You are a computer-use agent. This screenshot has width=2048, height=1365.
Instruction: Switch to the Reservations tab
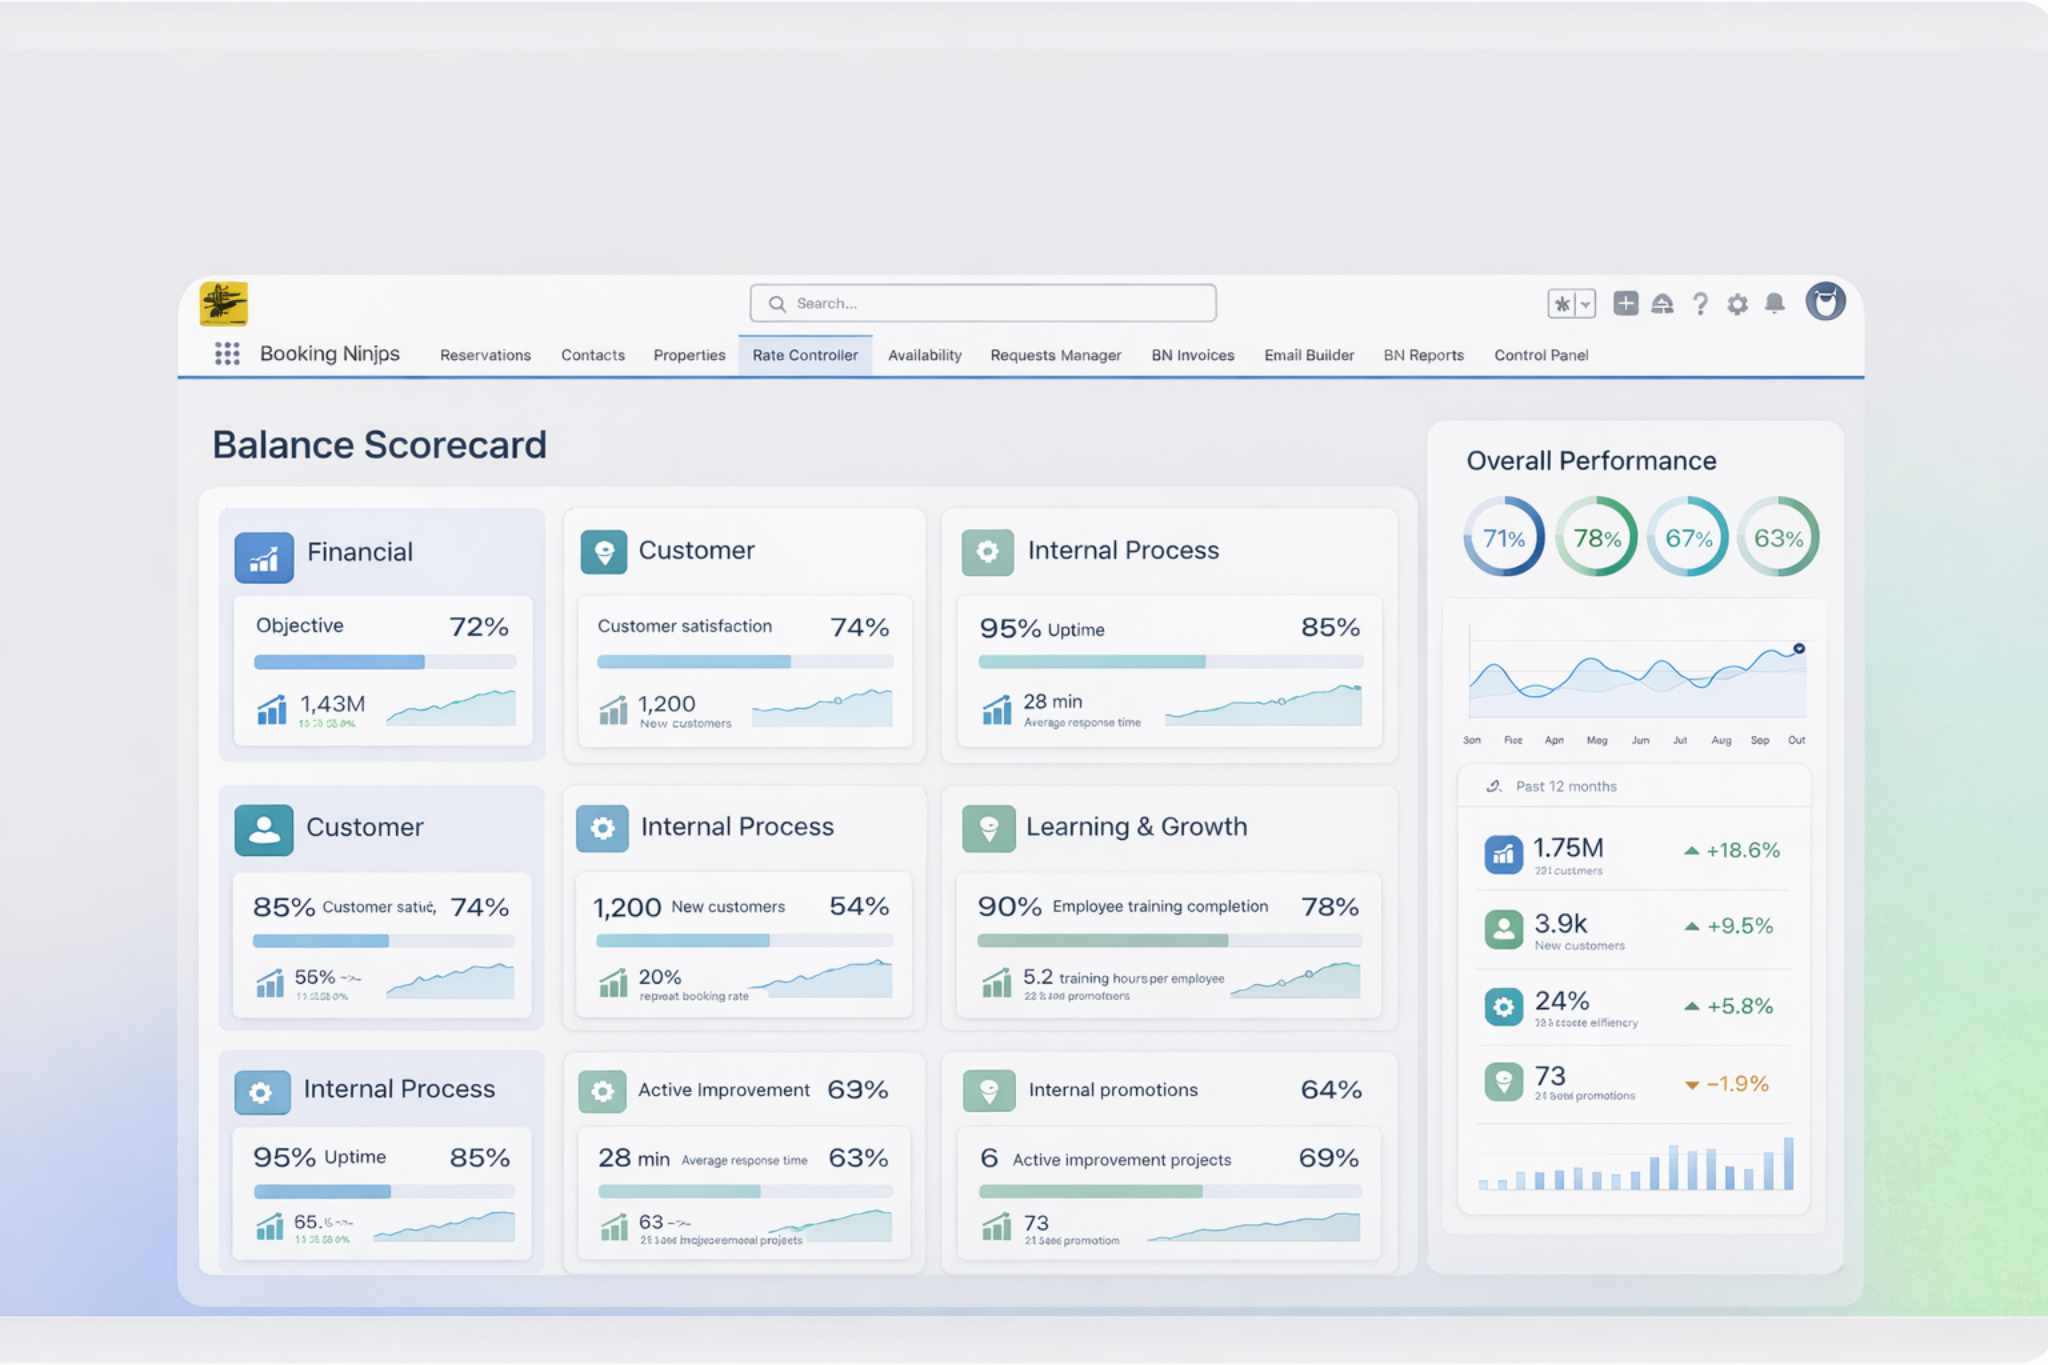click(x=485, y=355)
